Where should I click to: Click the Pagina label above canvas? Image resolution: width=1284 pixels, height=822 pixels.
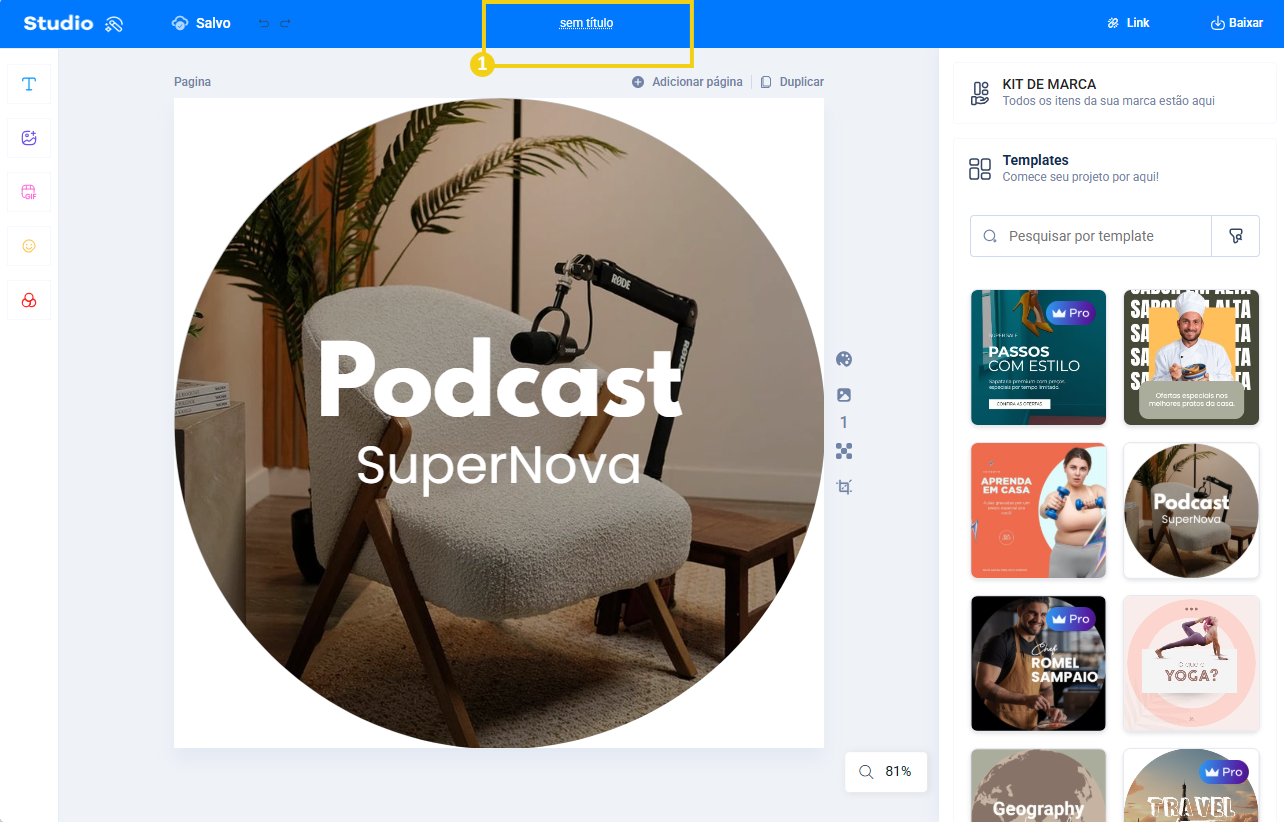[x=192, y=82]
